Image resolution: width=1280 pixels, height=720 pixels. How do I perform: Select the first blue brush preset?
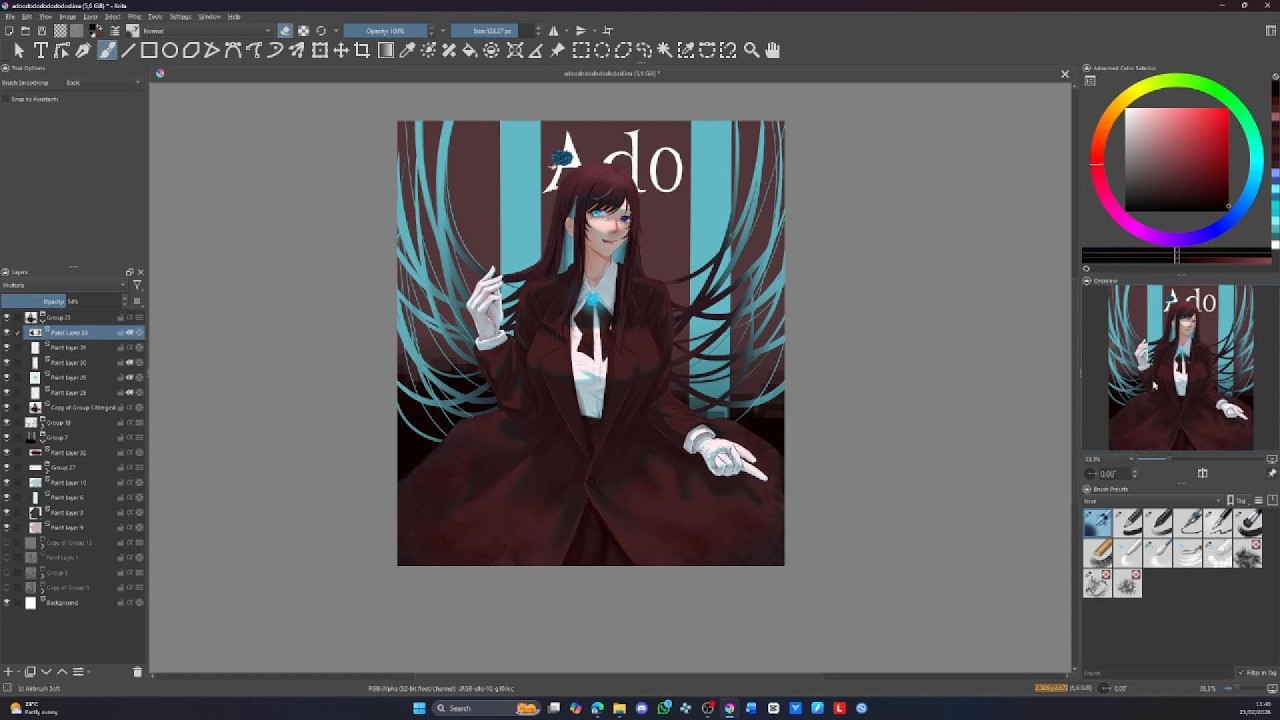pos(1097,523)
